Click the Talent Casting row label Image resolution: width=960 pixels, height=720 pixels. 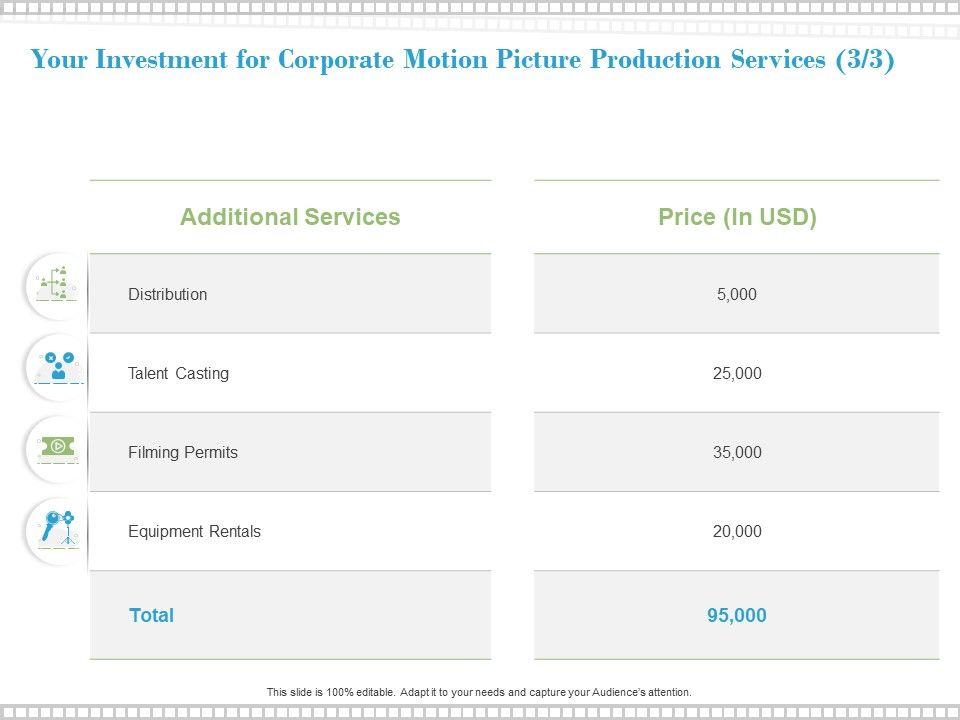click(179, 373)
